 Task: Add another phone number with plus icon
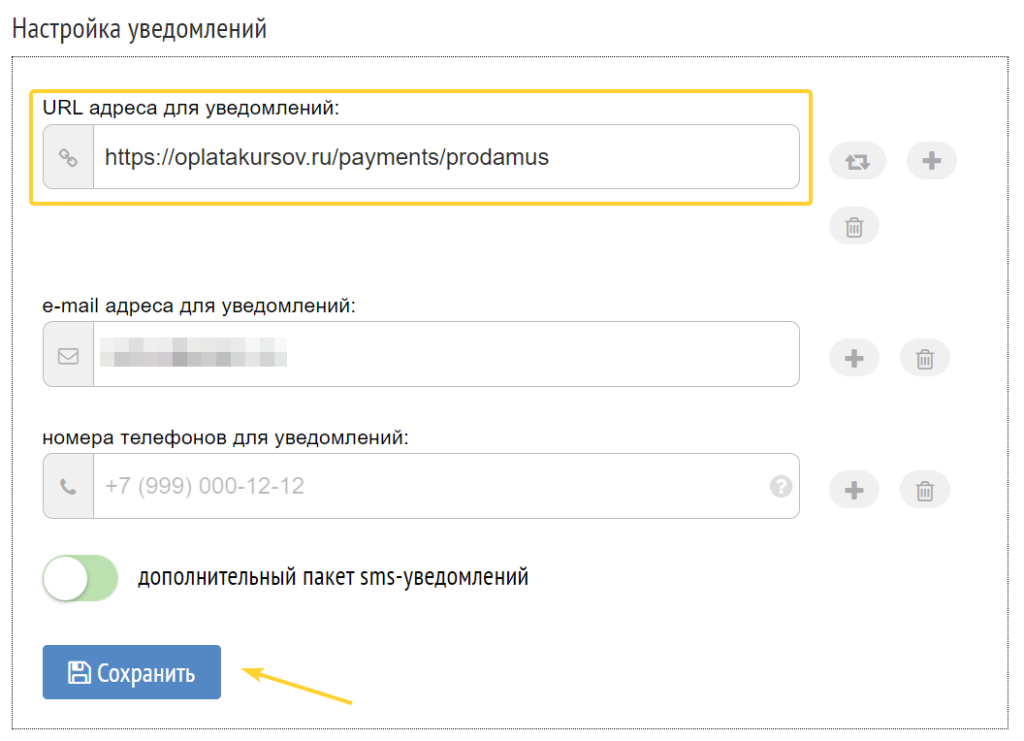(x=854, y=490)
